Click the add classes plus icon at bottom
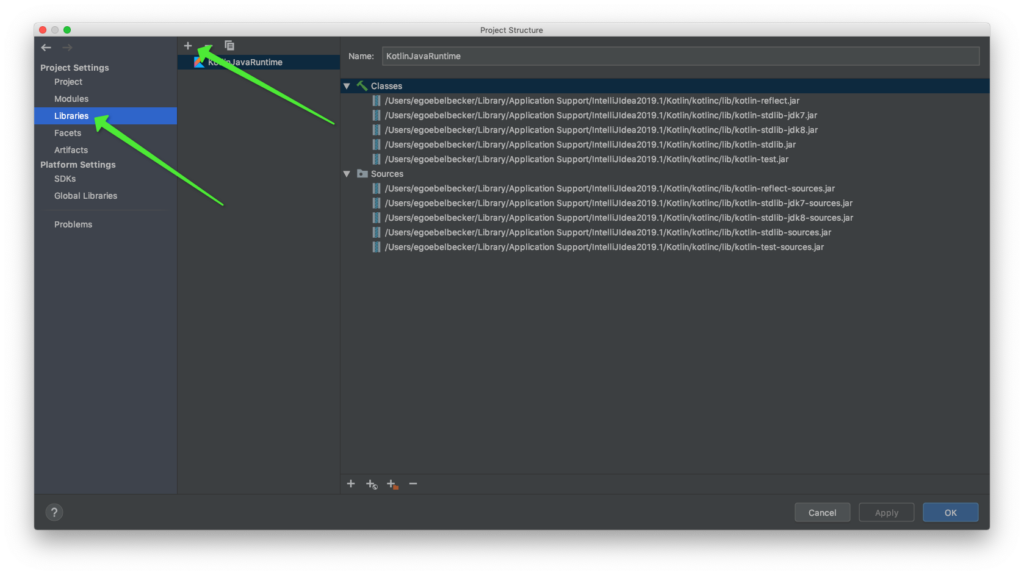 (351, 484)
